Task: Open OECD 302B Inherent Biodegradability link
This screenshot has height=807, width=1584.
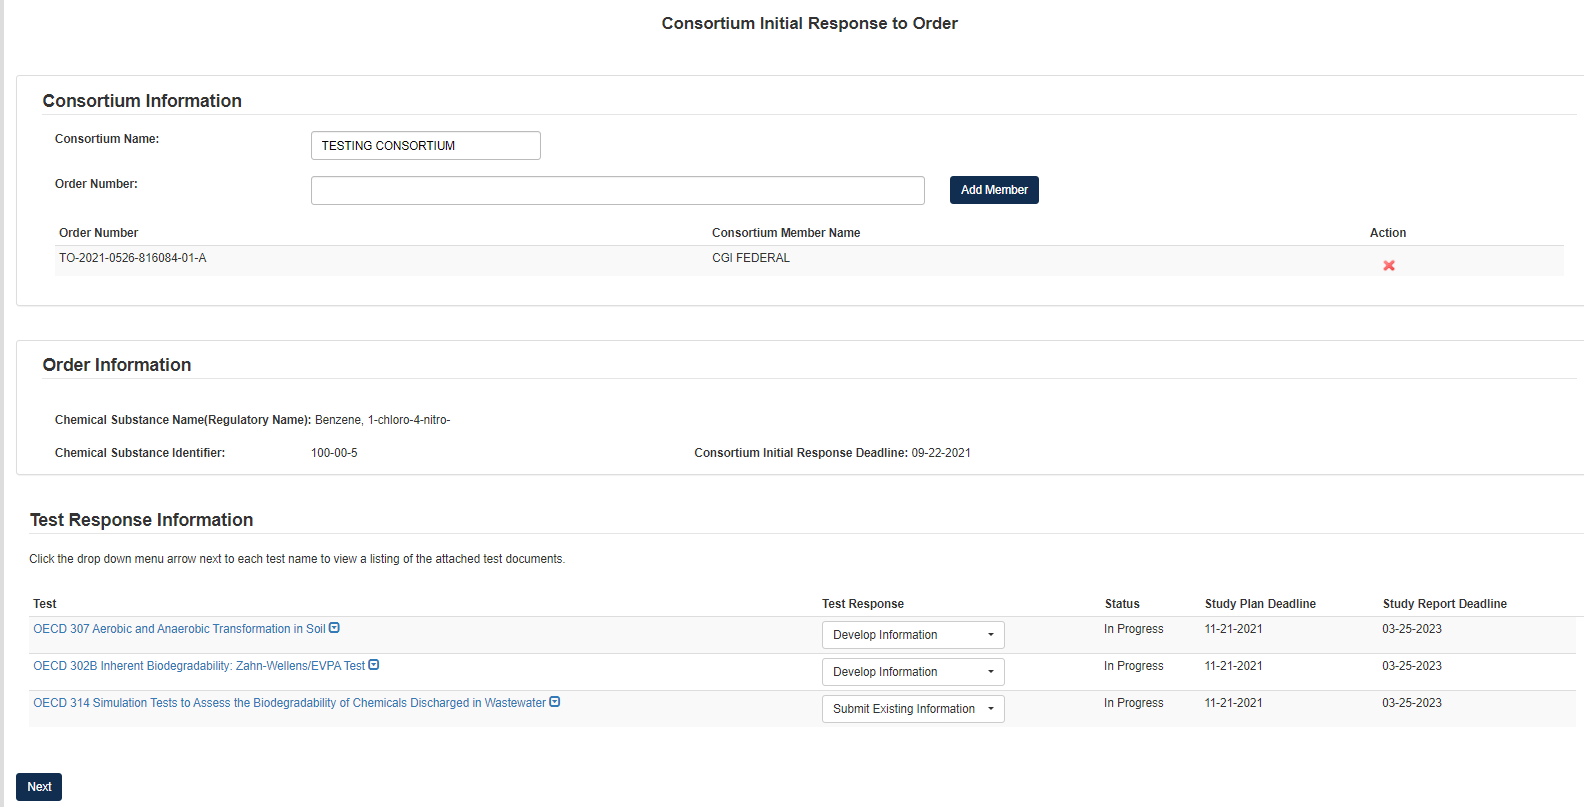Action: (199, 666)
